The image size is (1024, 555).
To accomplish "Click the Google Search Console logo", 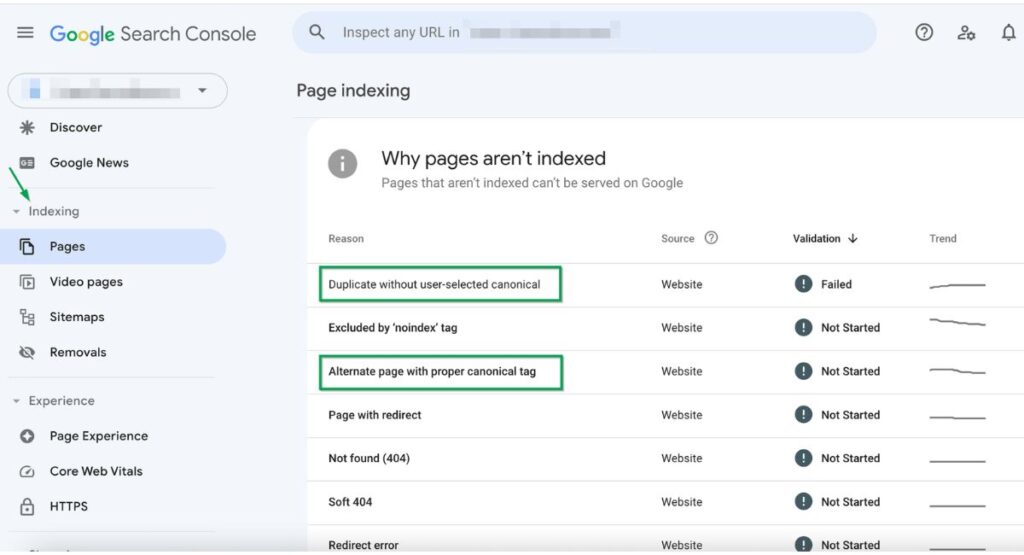I will click(x=153, y=34).
